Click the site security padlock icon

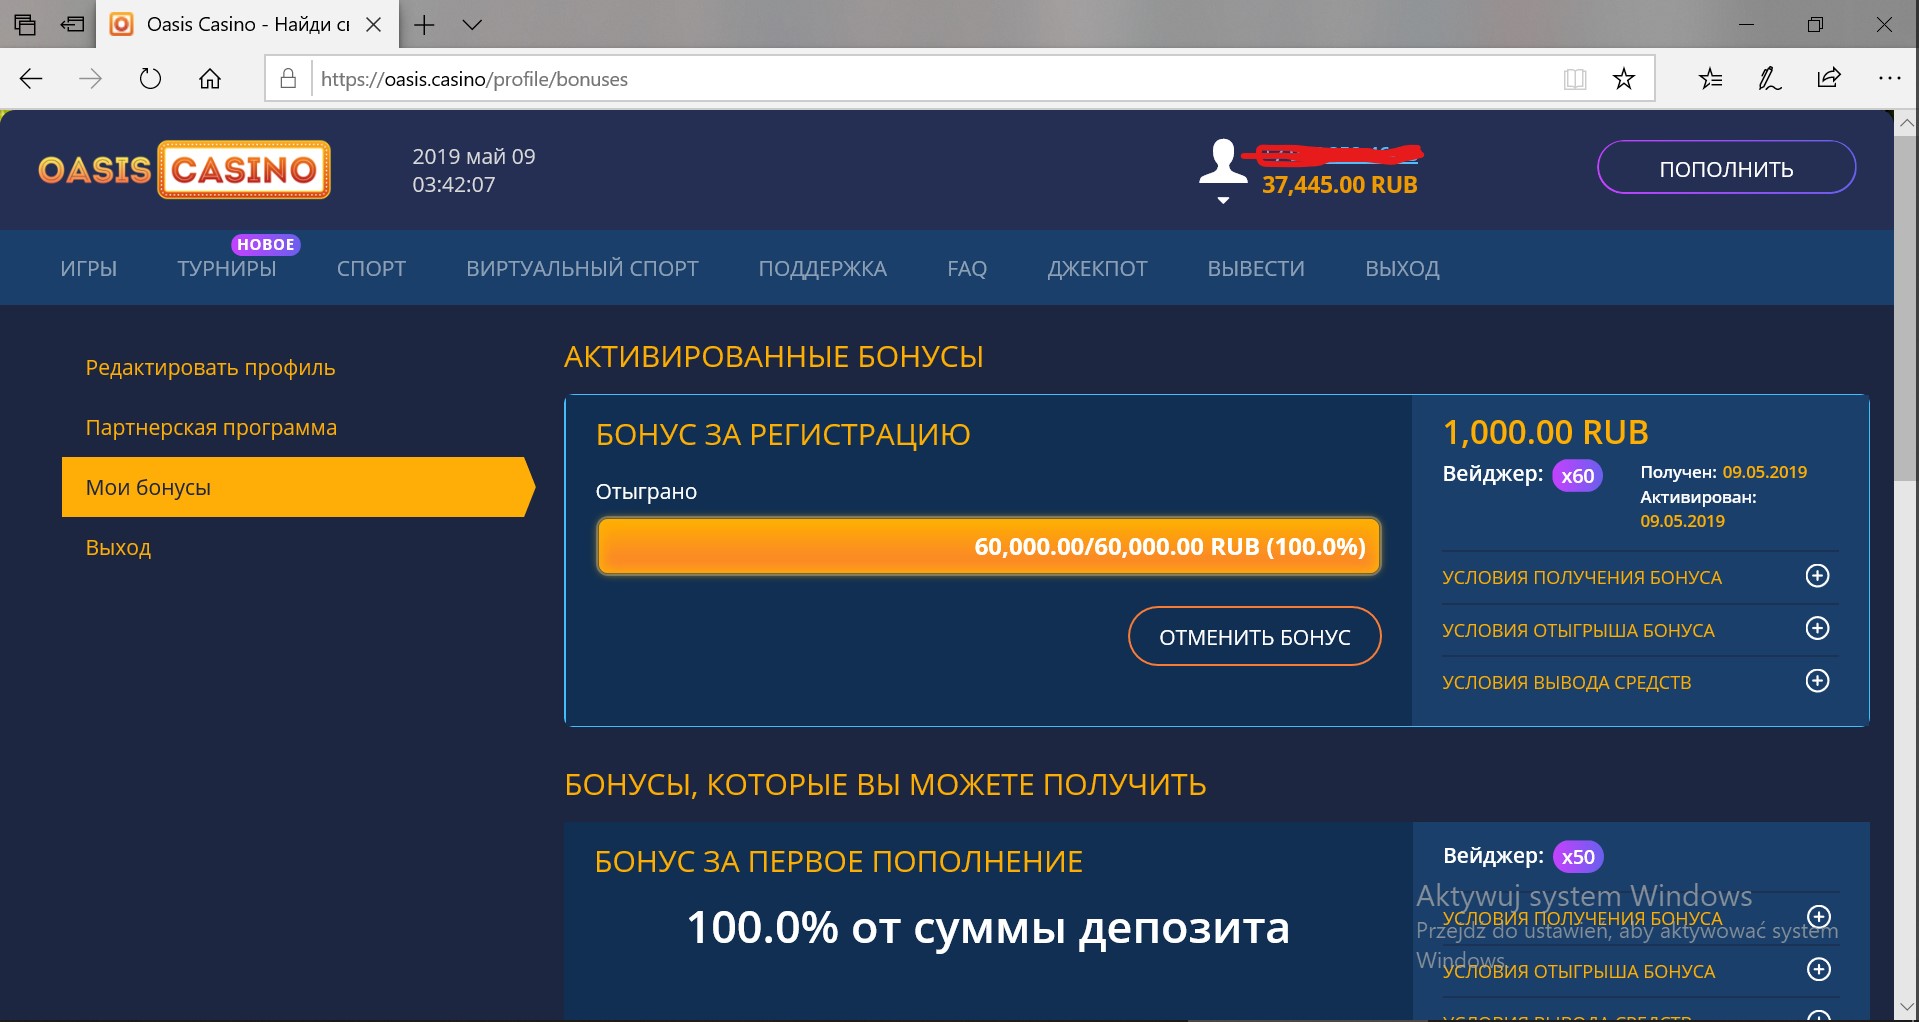click(x=287, y=78)
